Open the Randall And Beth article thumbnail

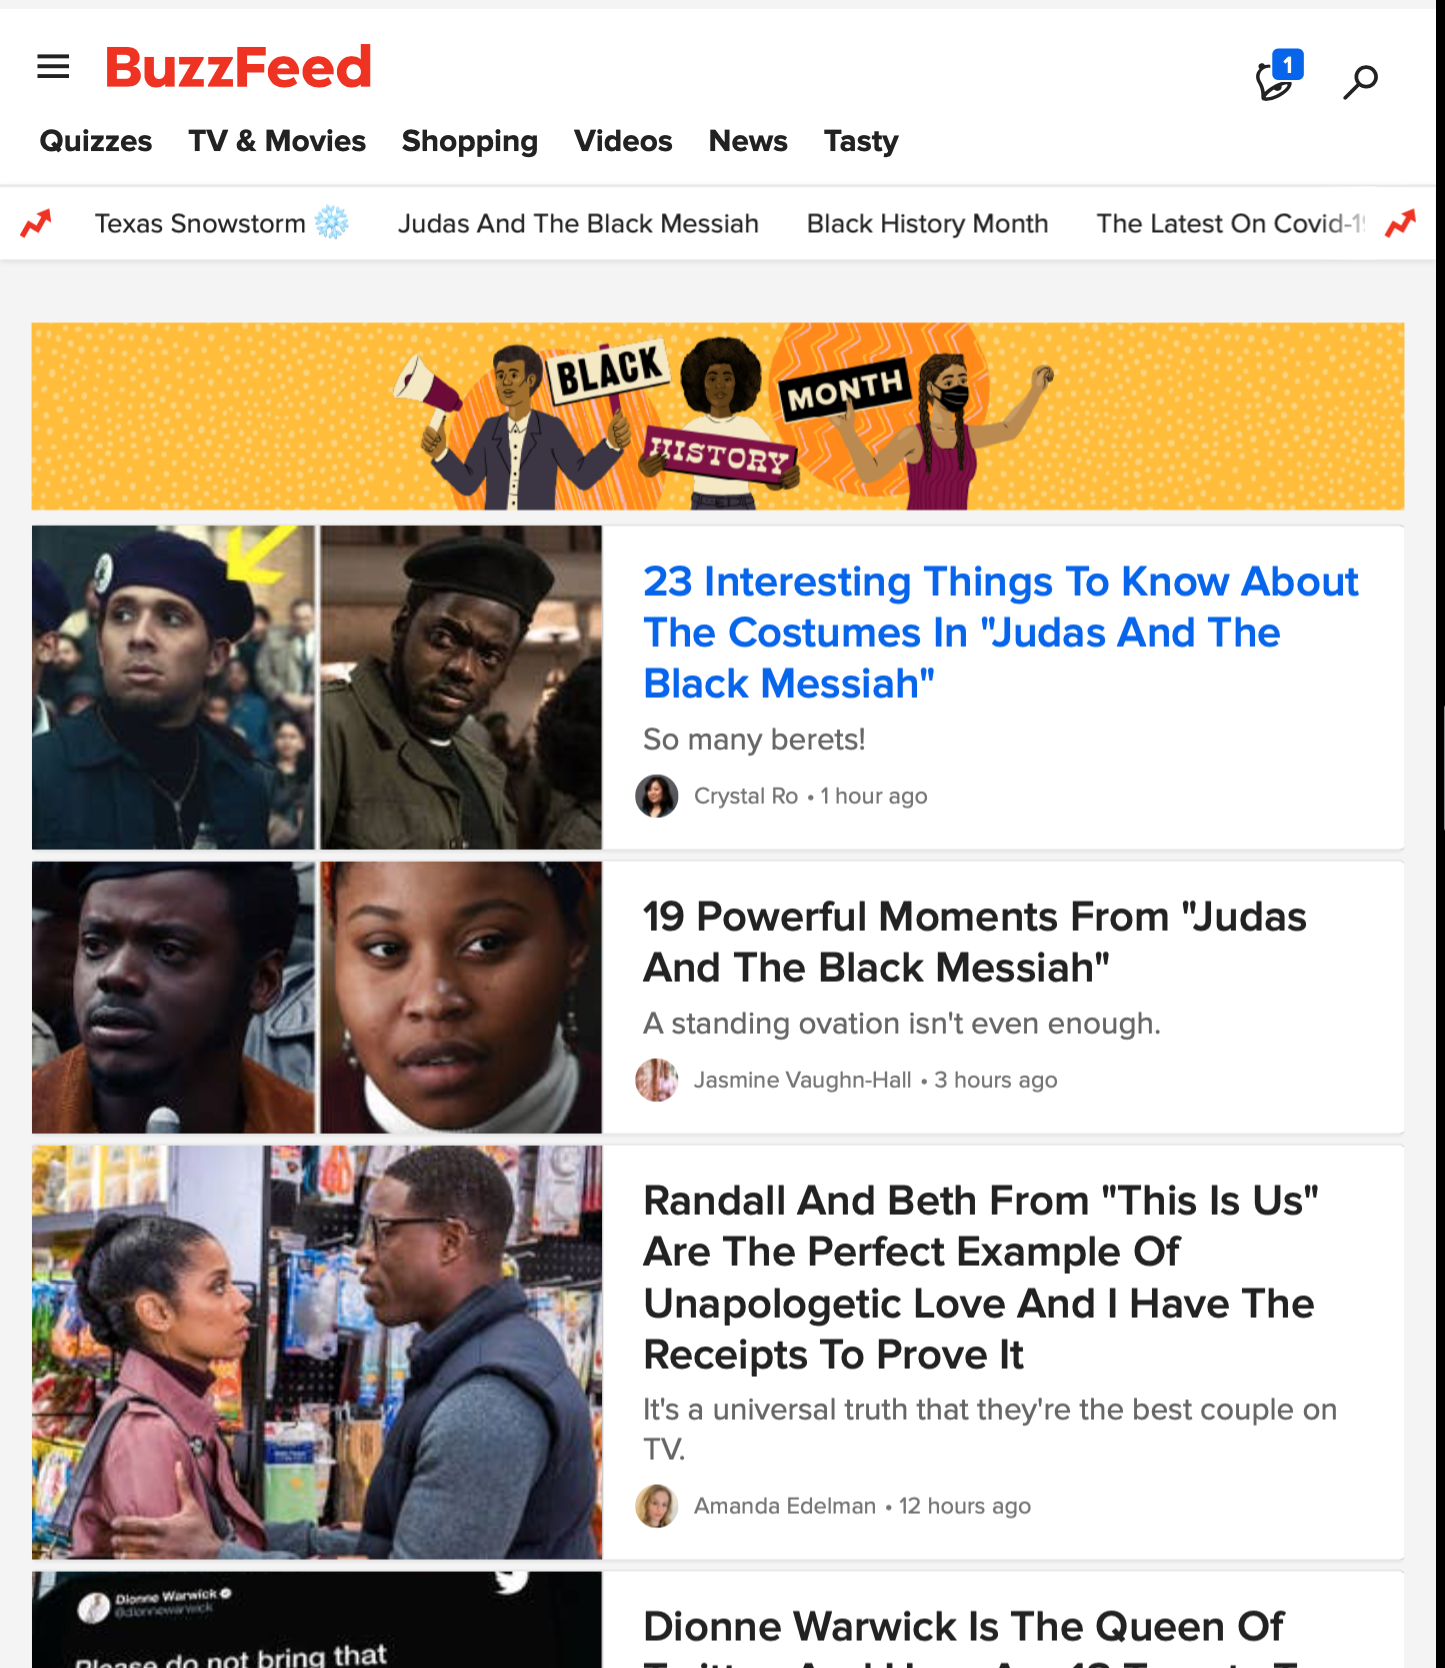click(x=317, y=1352)
